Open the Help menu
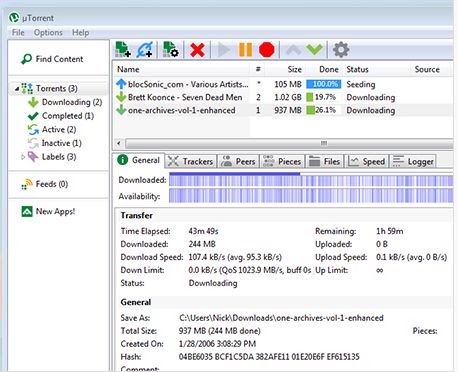Viewport: 458px width, 372px height. coord(80,33)
